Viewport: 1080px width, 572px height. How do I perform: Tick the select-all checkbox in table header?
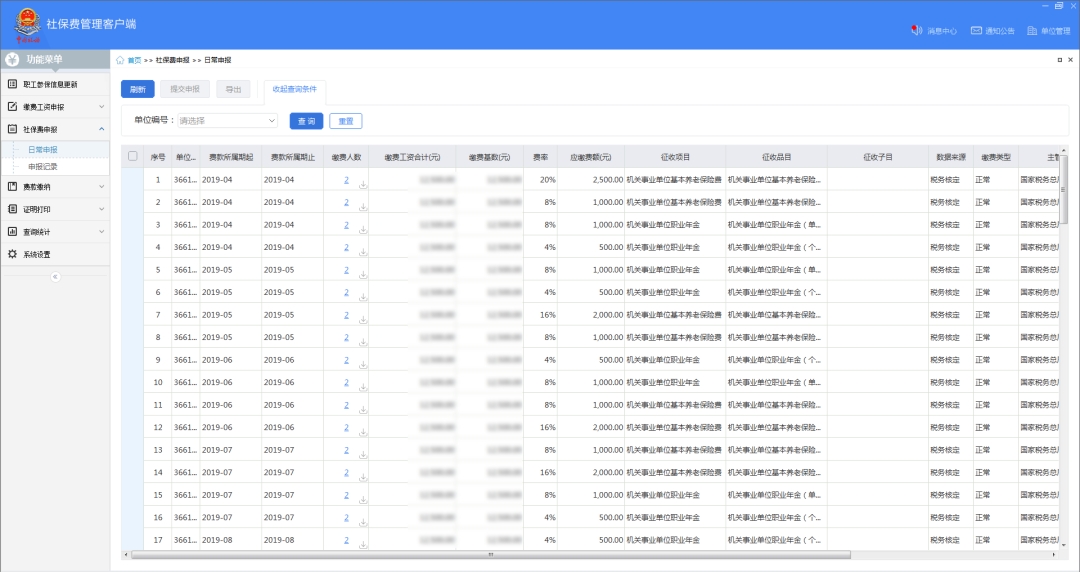(132, 156)
